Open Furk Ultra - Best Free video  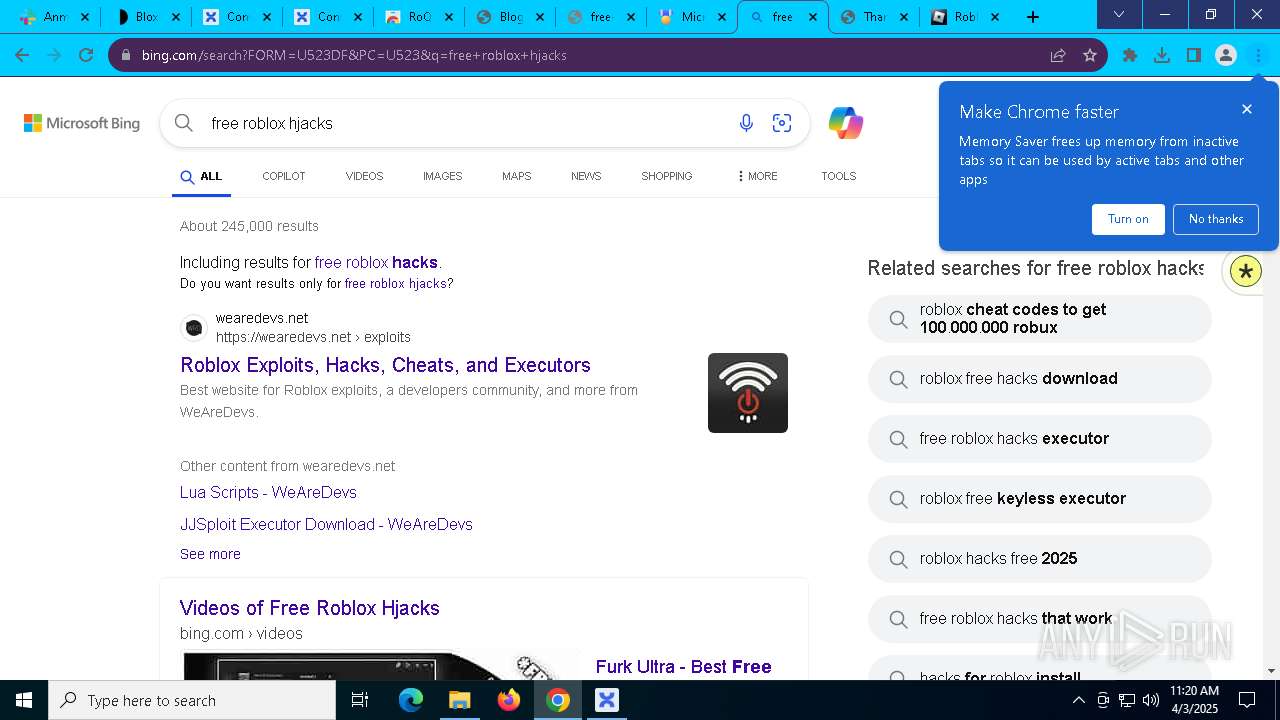683,667
